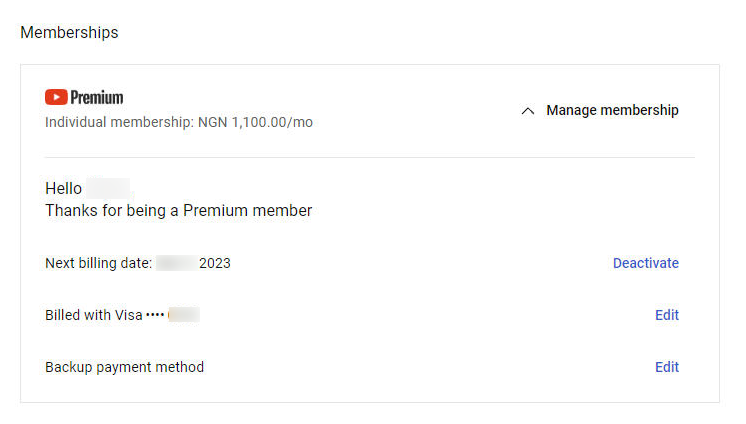Deactivate the Premium membership
The width and height of the screenshot is (746, 424).
pos(646,263)
